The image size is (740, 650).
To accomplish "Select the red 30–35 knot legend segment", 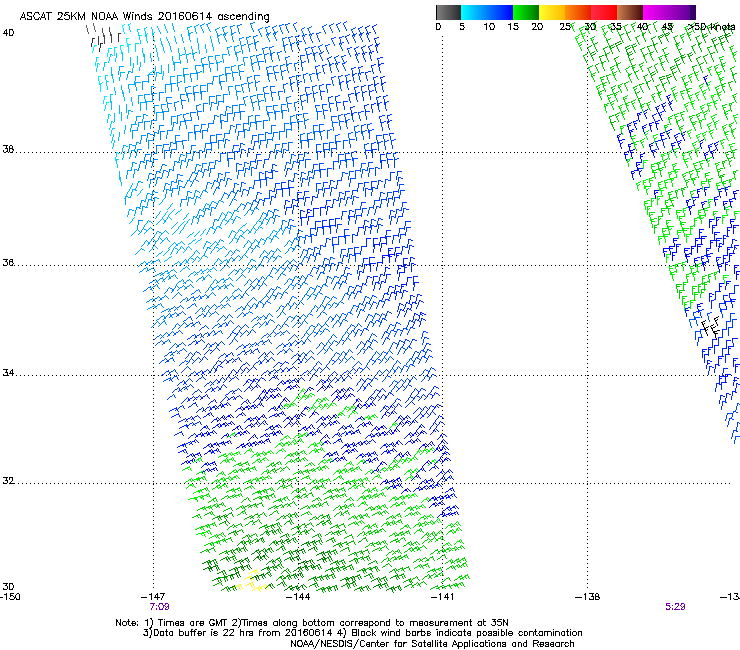I will pyautogui.click(x=604, y=12).
